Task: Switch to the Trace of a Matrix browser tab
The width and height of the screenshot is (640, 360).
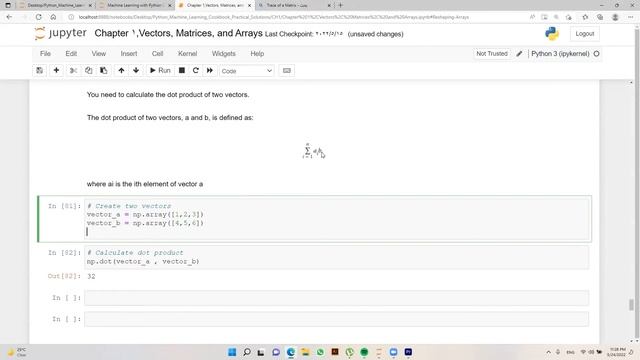Action: click(x=292, y=5)
